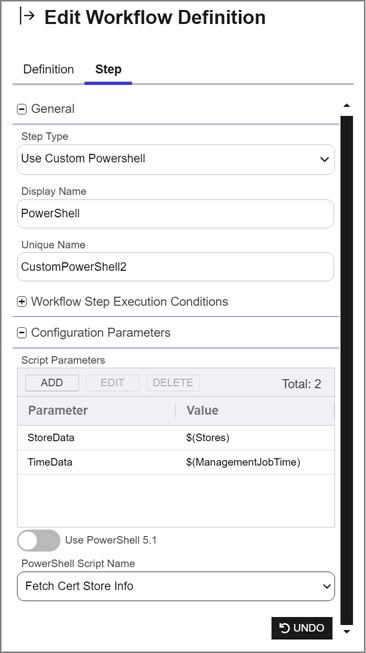366x653 pixels.
Task: Focus the Display Name input field
Action: coord(175,214)
